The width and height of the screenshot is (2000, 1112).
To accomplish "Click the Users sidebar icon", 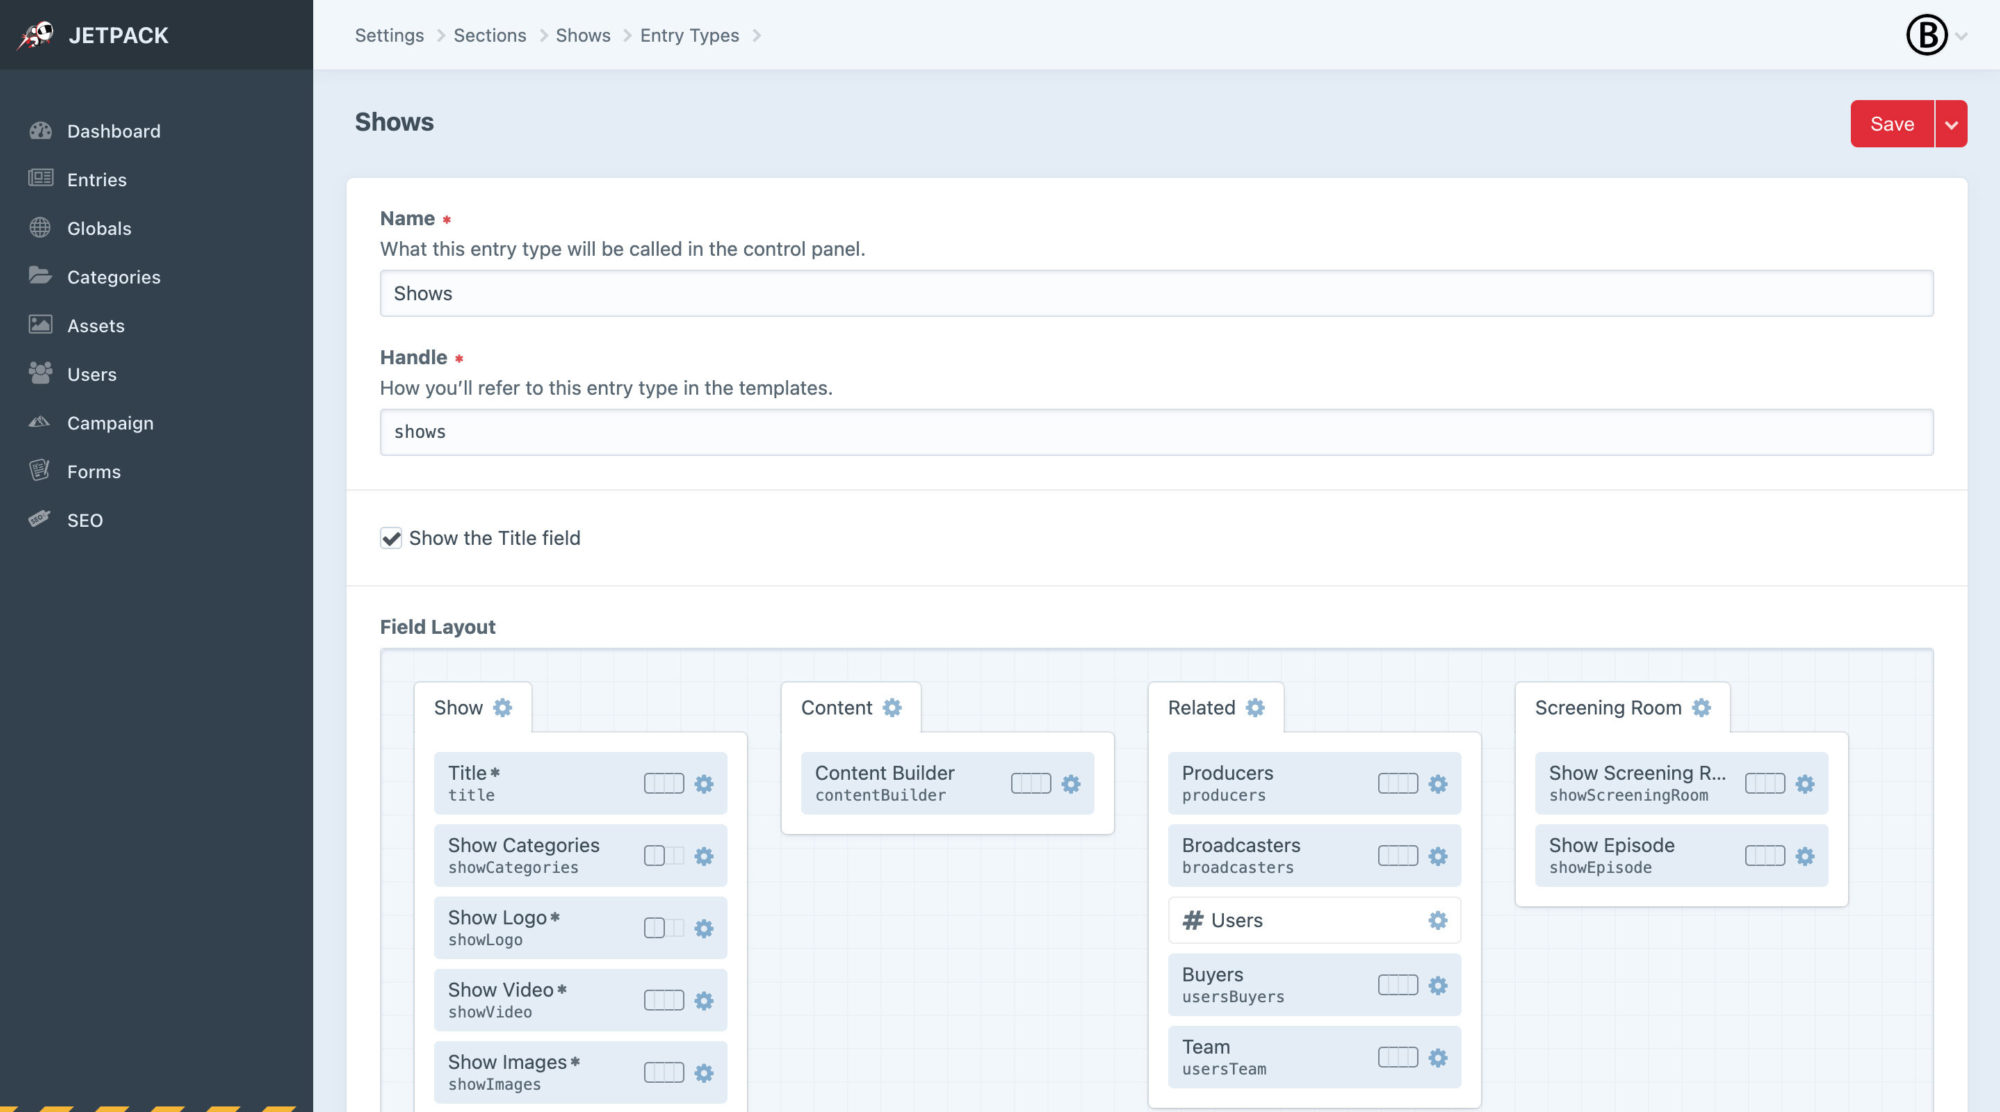I will 38,374.
